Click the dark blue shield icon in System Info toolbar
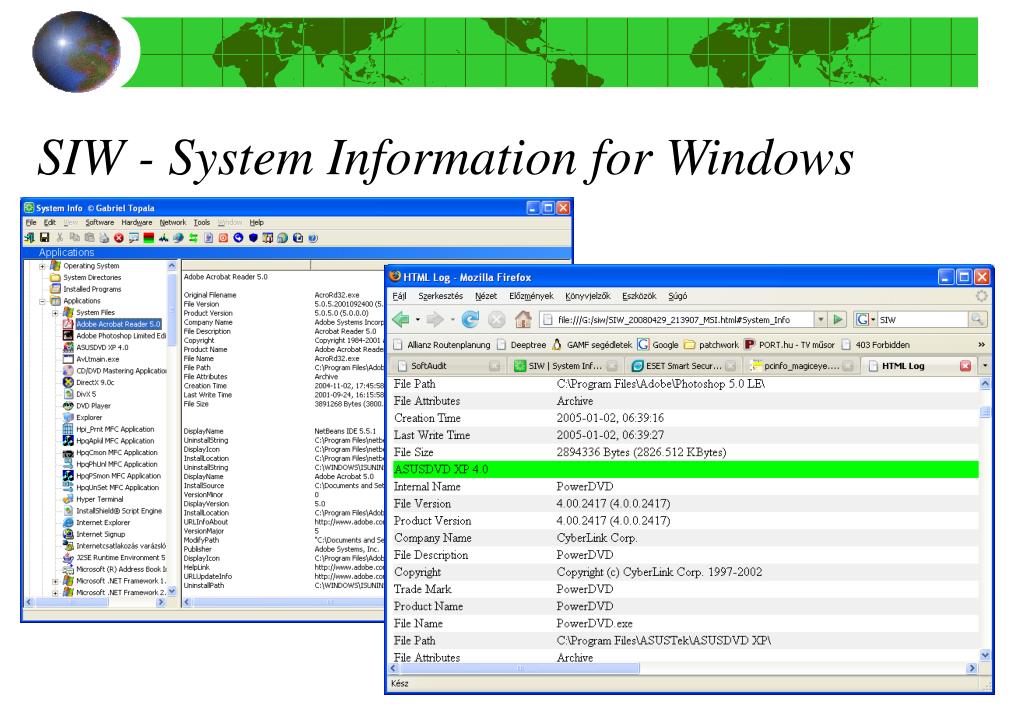The height and width of the screenshot is (708, 1023). click(253, 238)
